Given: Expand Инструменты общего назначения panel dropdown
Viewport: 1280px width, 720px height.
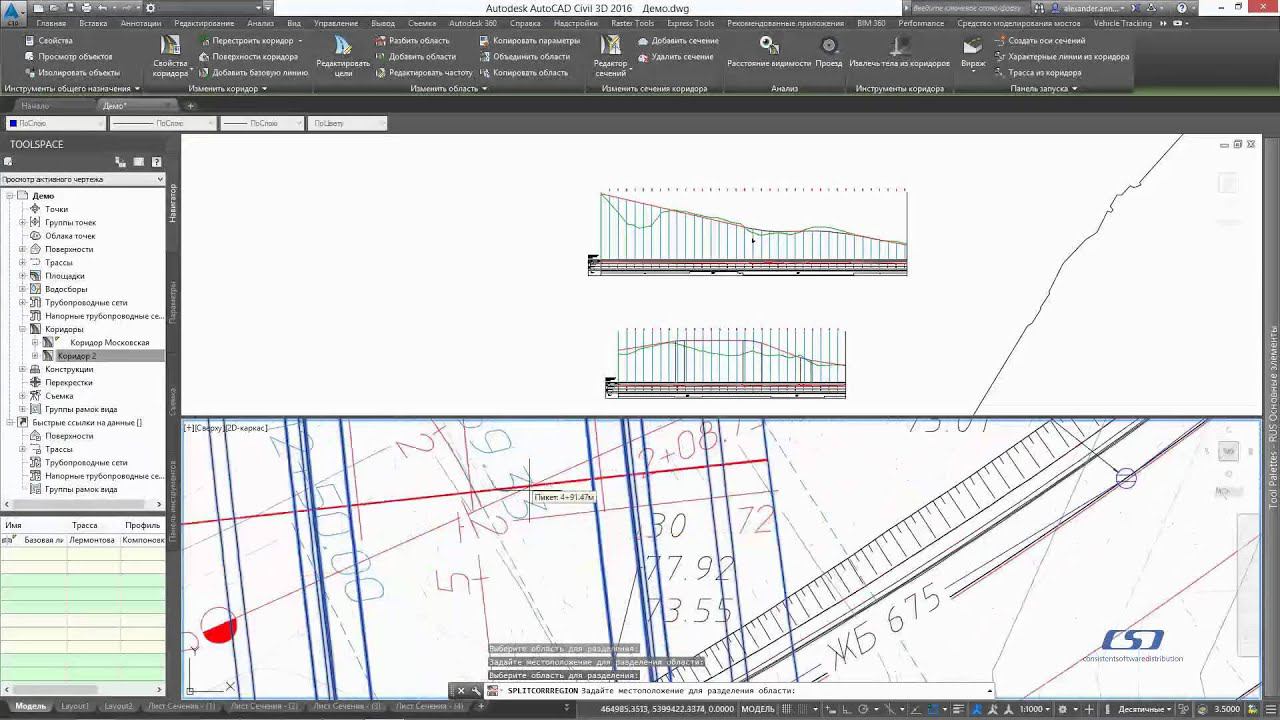Looking at the screenshot, I should coord(72,89).
